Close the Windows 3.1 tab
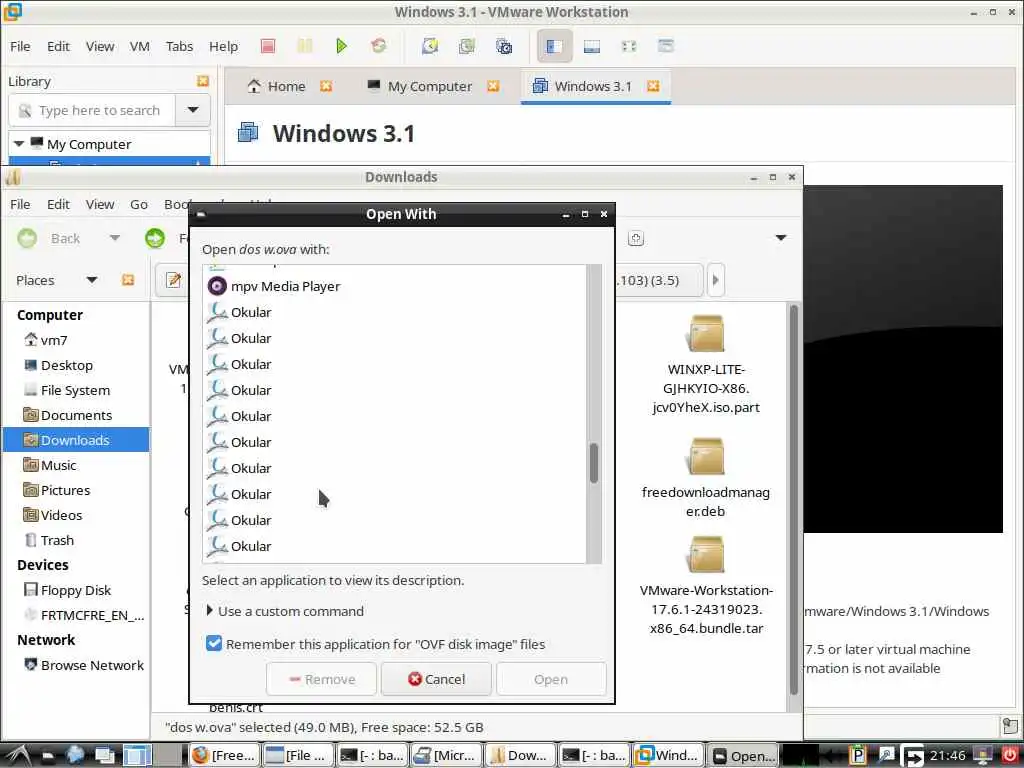 coord(653,86)
